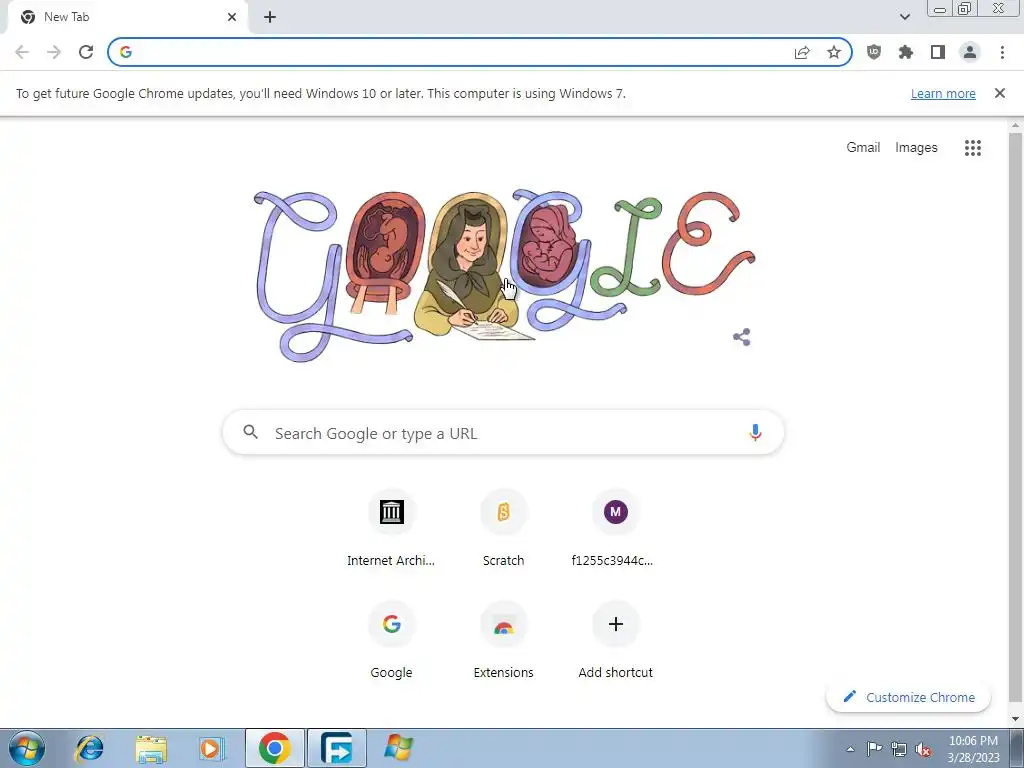Open Windows Media Player from taskbar
Screen dimensions: 1024x768
click(212, 748)
